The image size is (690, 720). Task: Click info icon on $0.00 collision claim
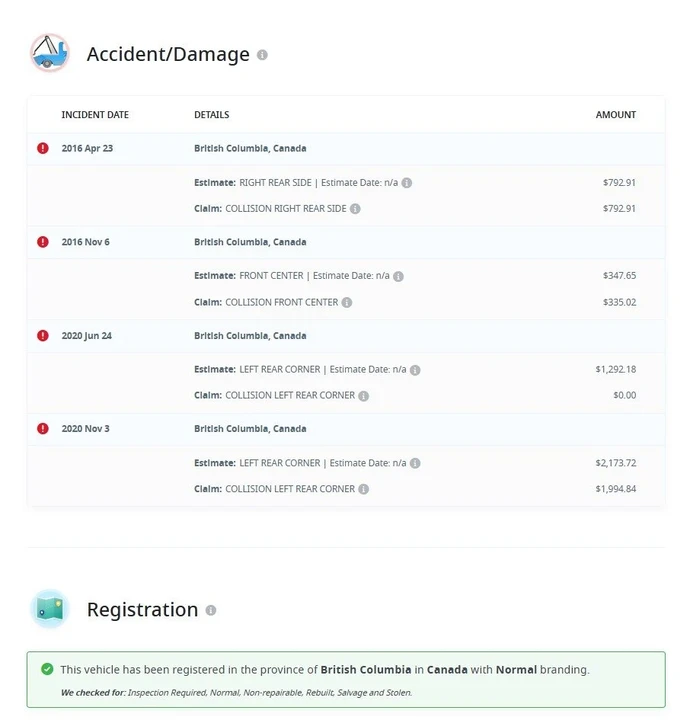click(x=364, y=396)
